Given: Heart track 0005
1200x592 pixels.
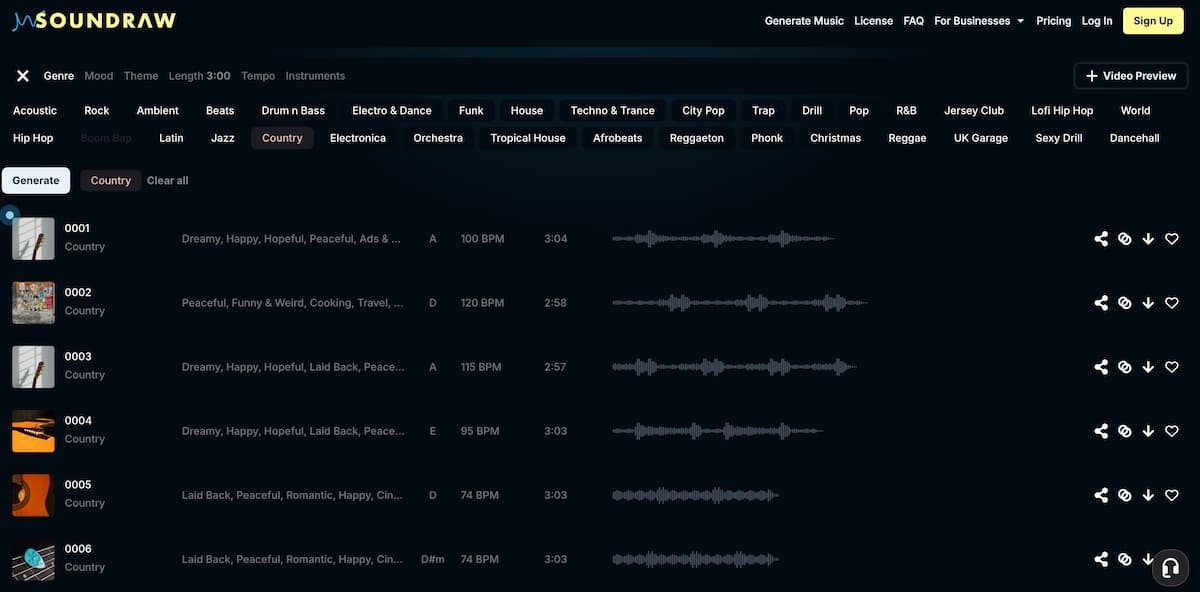Looking at the screenshot, I should click(x=1172, y=495).
